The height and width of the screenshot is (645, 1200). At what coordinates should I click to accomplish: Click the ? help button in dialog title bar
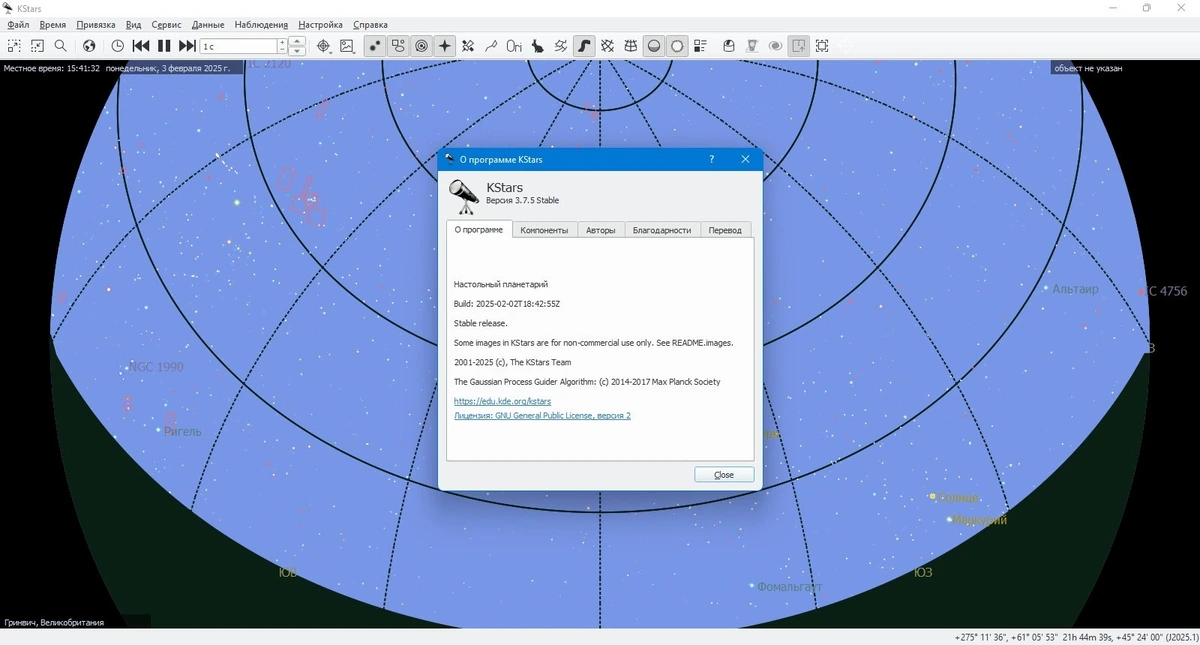click(712, 159)
